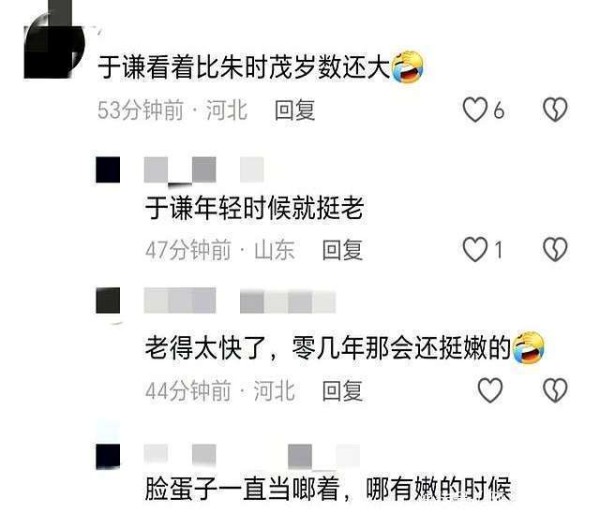
Task: Dislike the reply posted 47分钟前
Action: (x=555, y=249)
